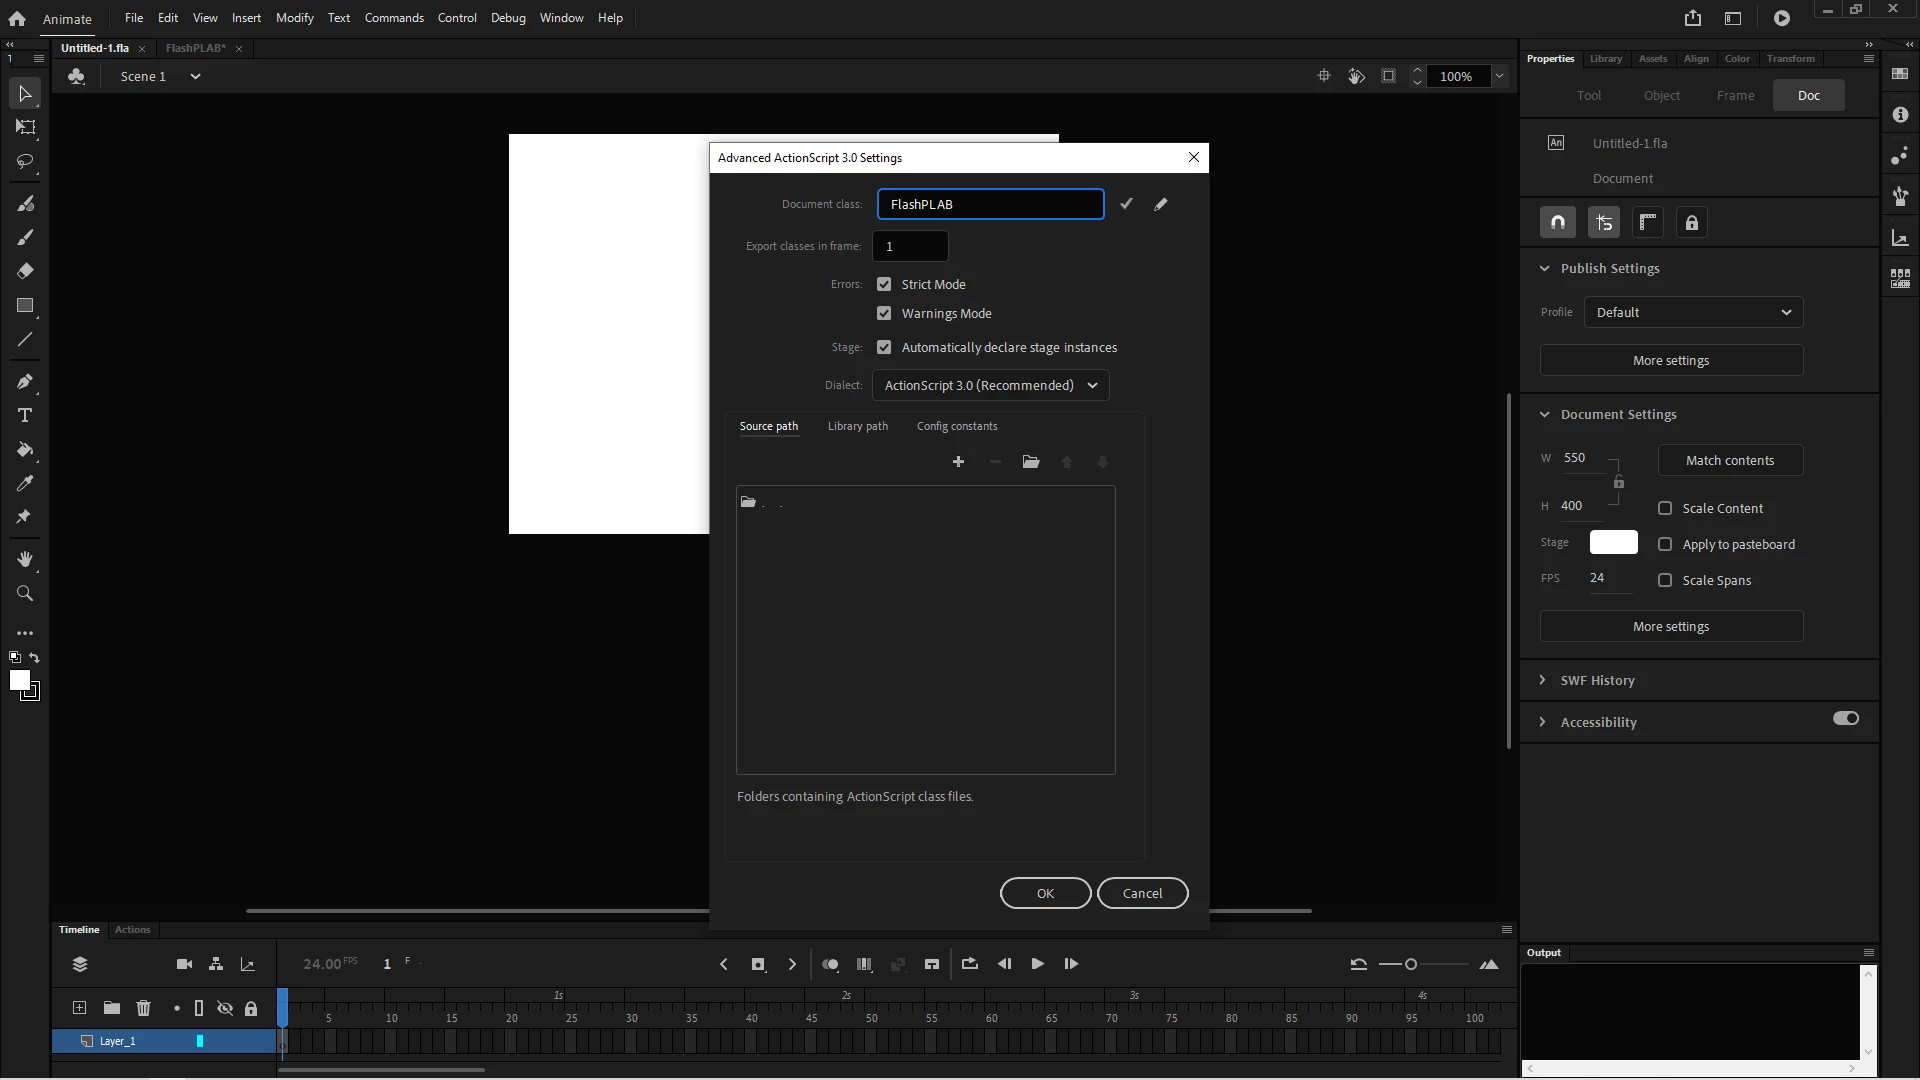Uncheck the Strict Mode checkbox
Image resolution: width=1920 pixels, height=1080 pixels.
(884, 285)
